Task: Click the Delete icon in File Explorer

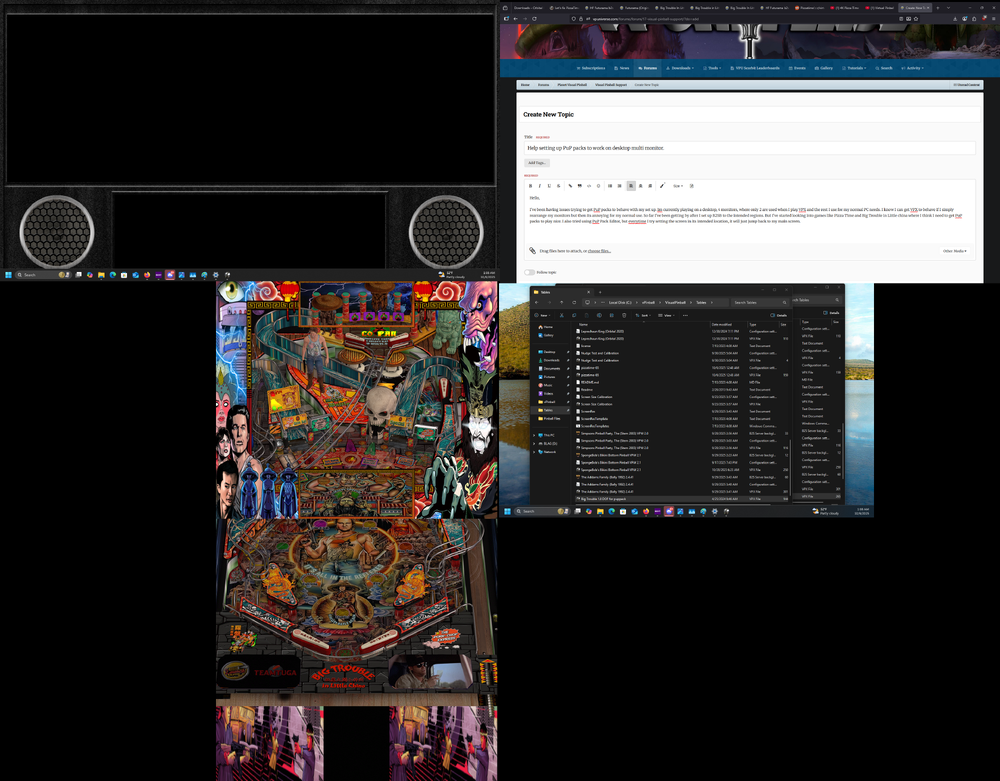Action: [624, 315]
